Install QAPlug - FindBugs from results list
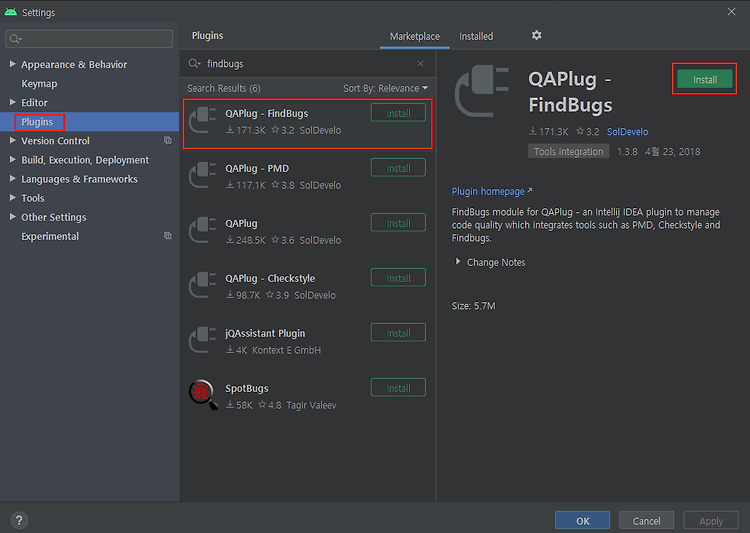This screenshot has width=750, height=533. click(398, 113)
